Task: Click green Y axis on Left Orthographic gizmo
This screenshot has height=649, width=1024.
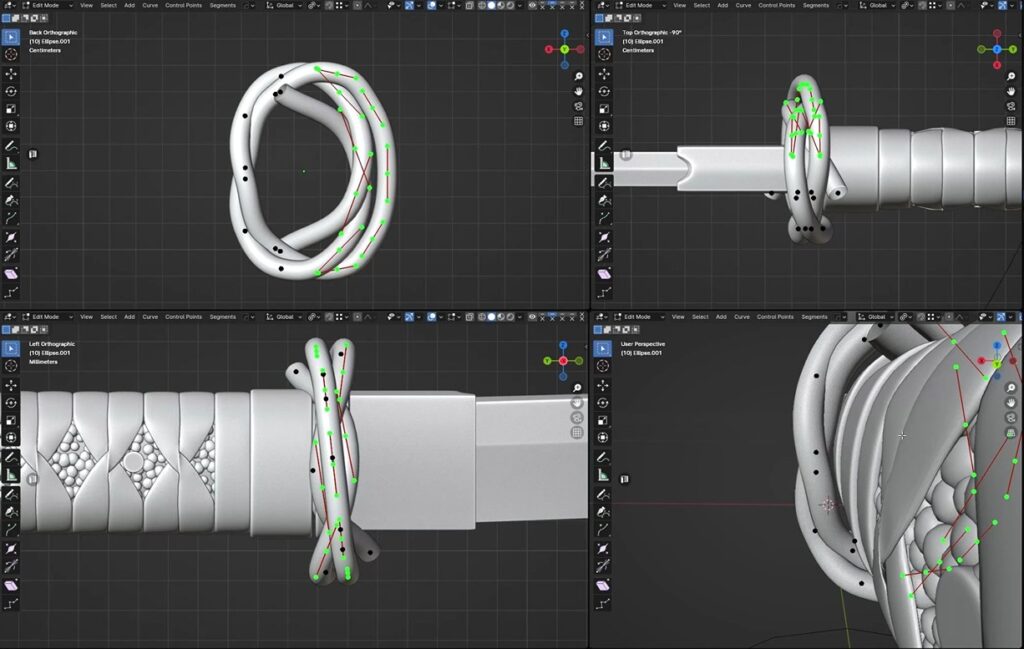Action: click(547, 360)
